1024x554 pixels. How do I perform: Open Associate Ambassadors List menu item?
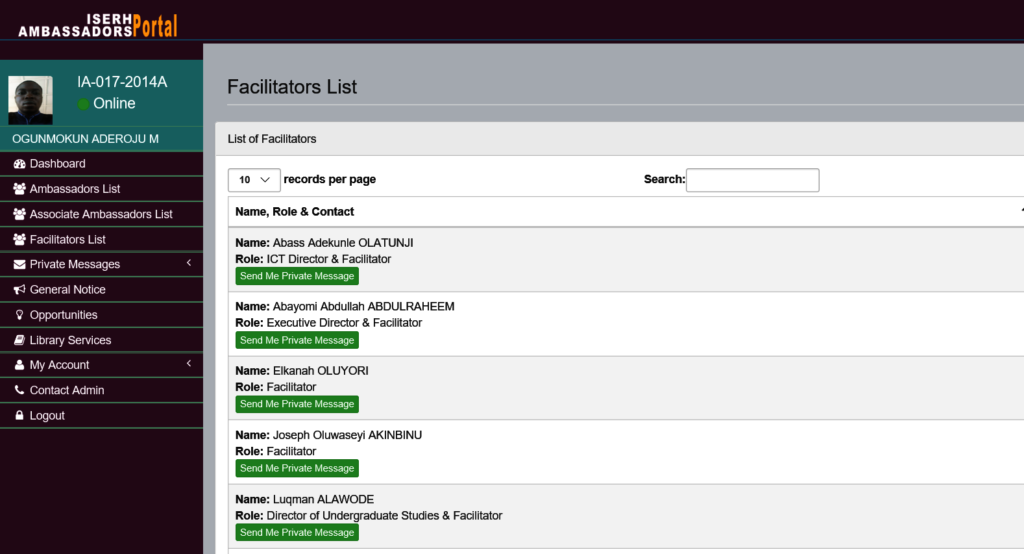[100, 214]
